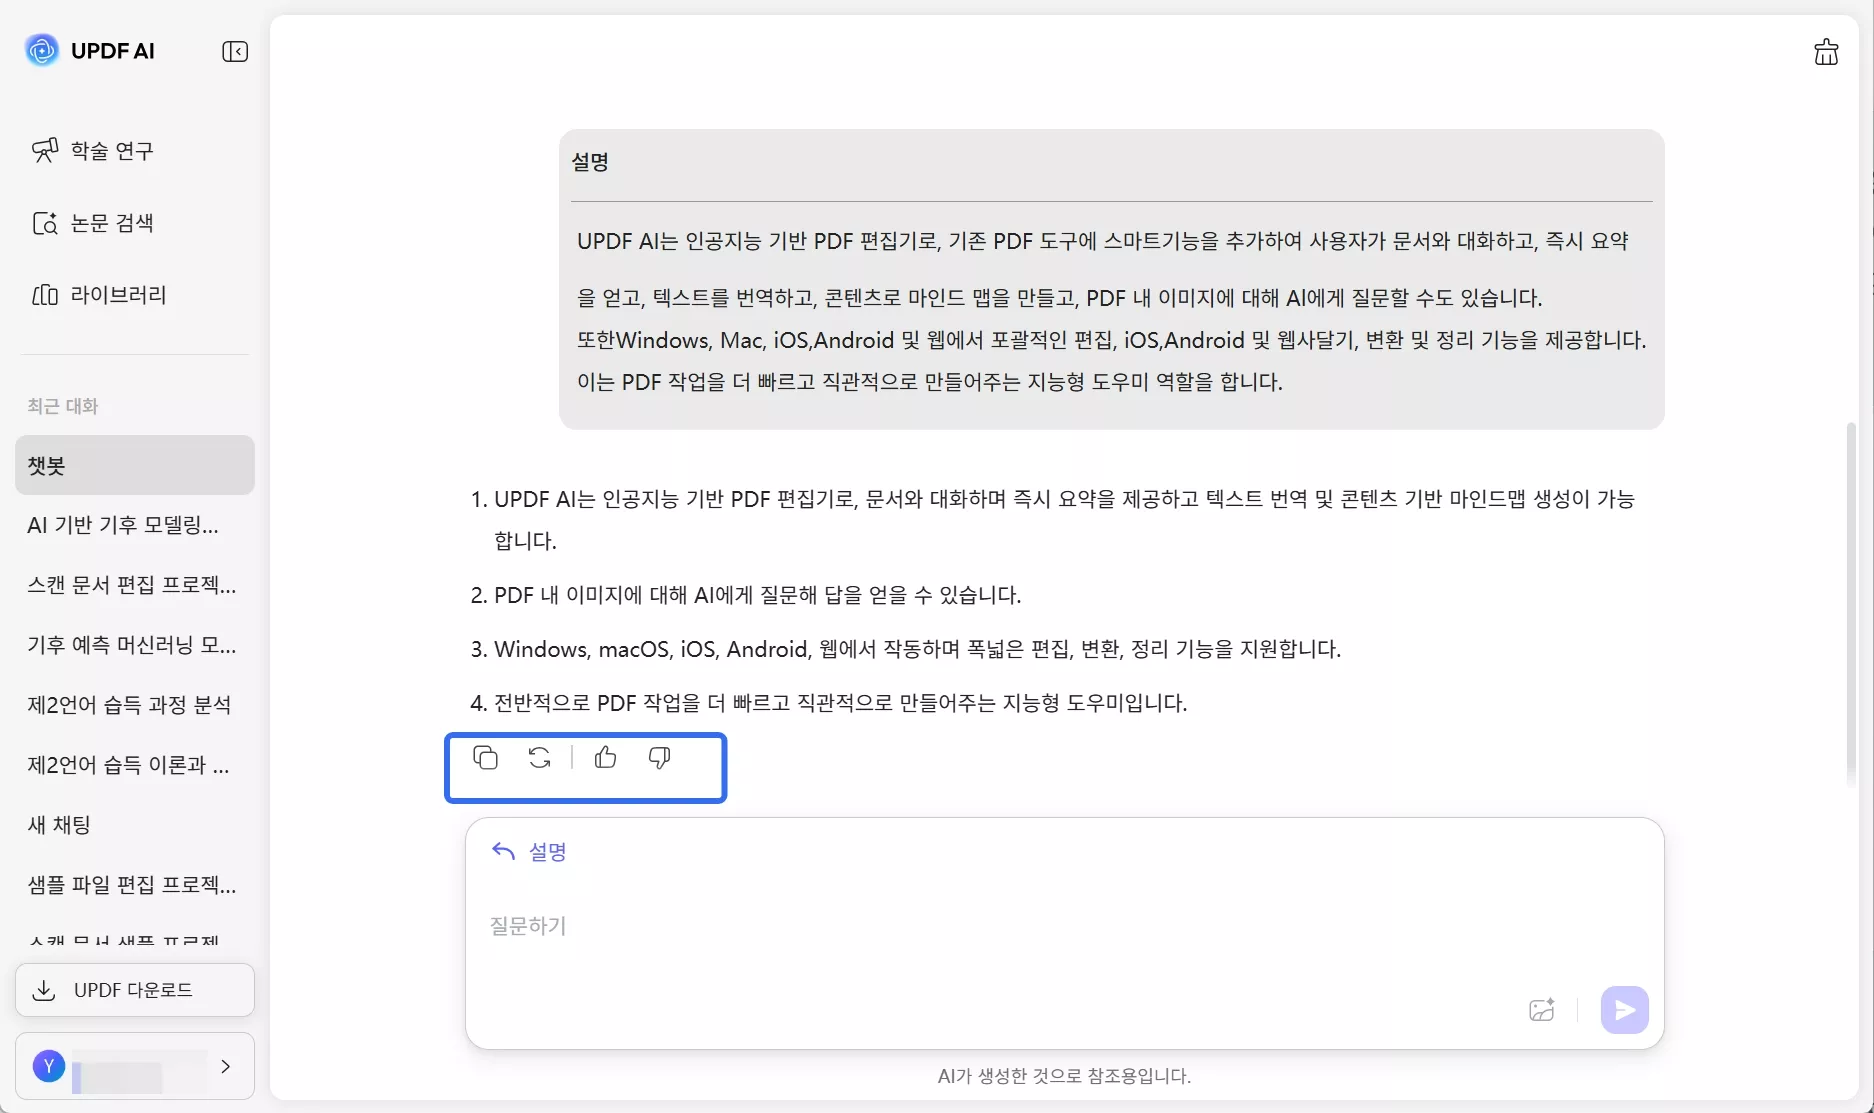Open 학술 연구 academic research
1874x1113 pixels.
111,151
